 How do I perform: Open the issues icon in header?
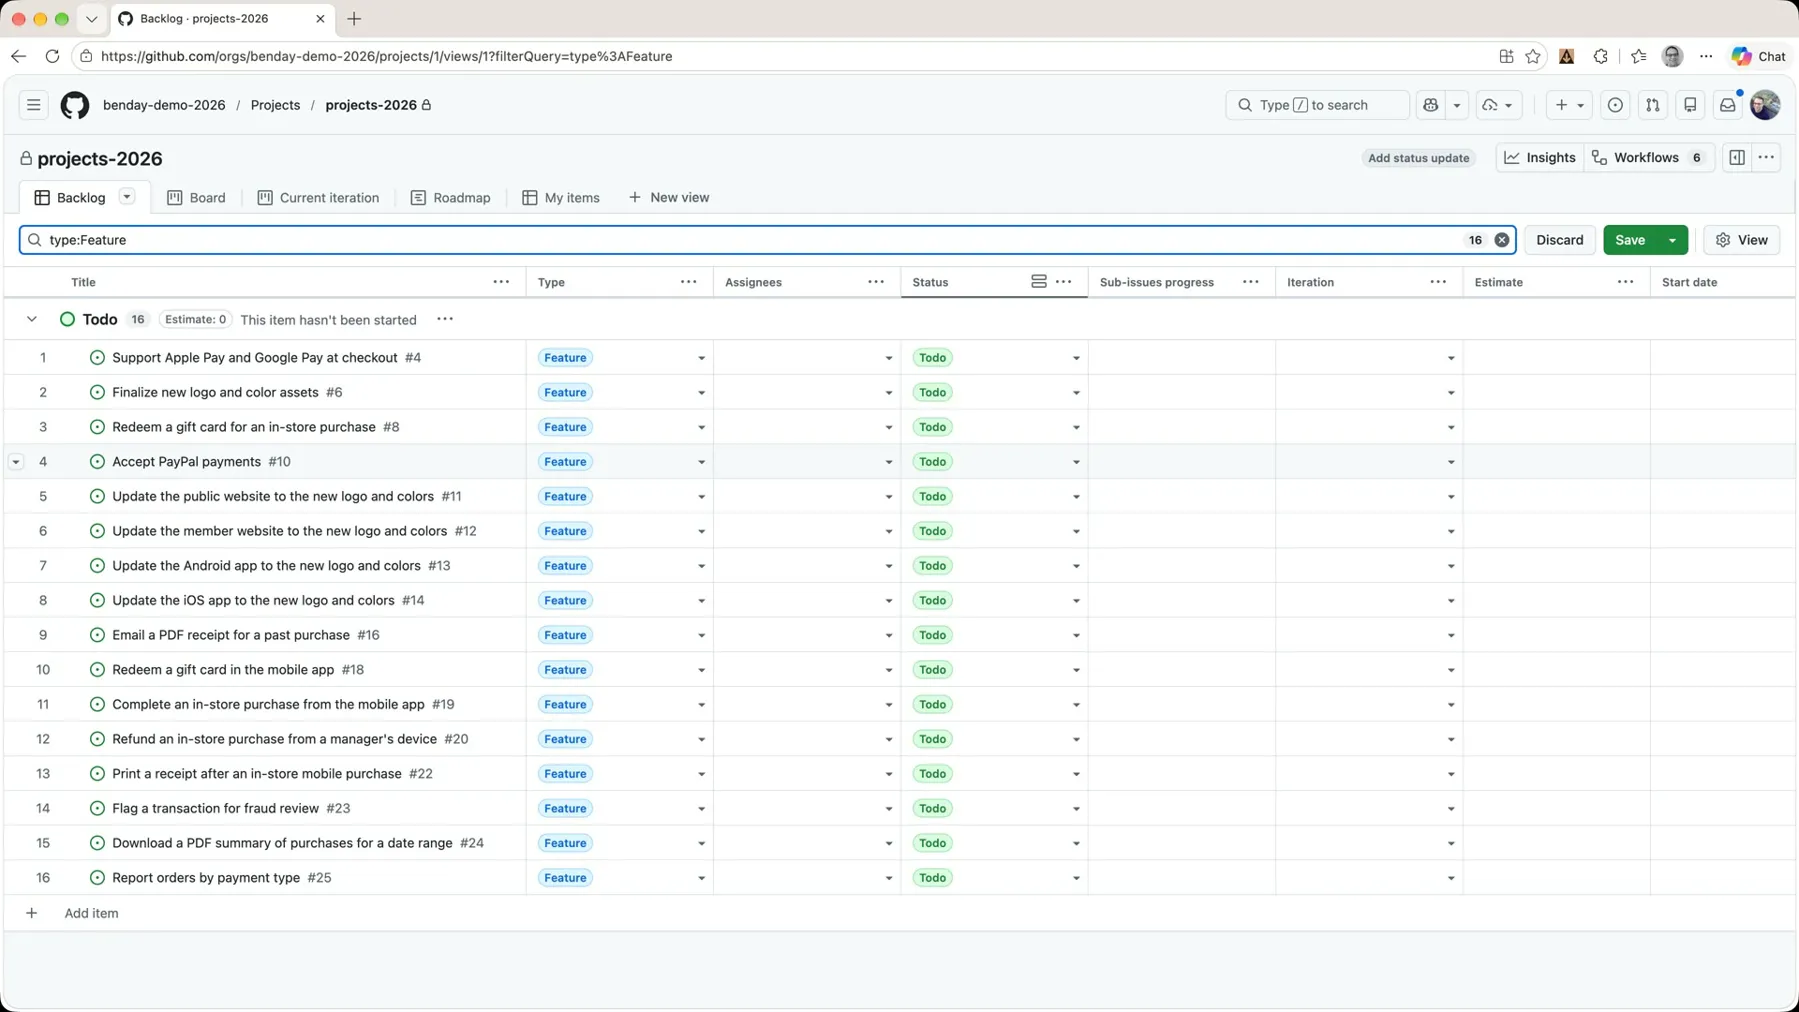pyautogui.click(x=1615, y=105)
